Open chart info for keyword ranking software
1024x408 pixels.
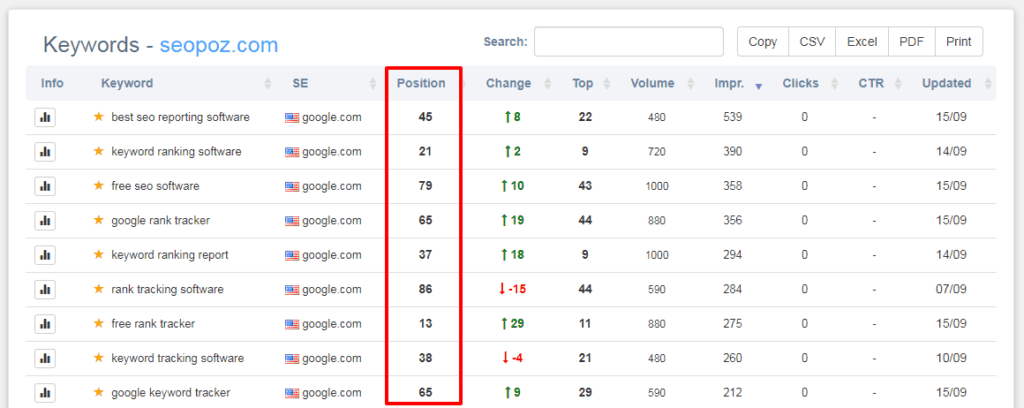[x=45, y=152]
